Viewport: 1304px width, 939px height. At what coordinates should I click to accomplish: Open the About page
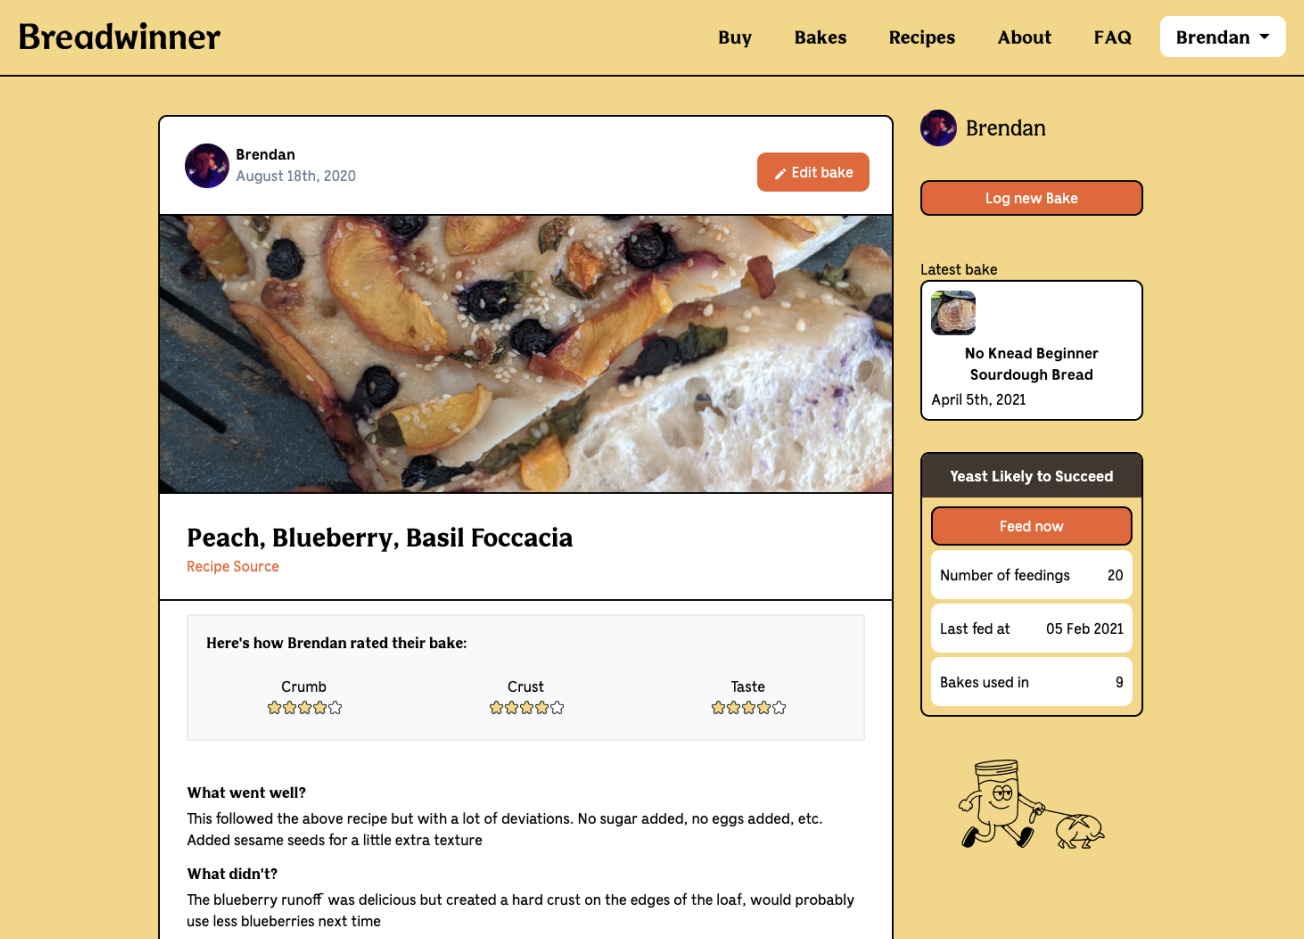tap(1024, 37)
